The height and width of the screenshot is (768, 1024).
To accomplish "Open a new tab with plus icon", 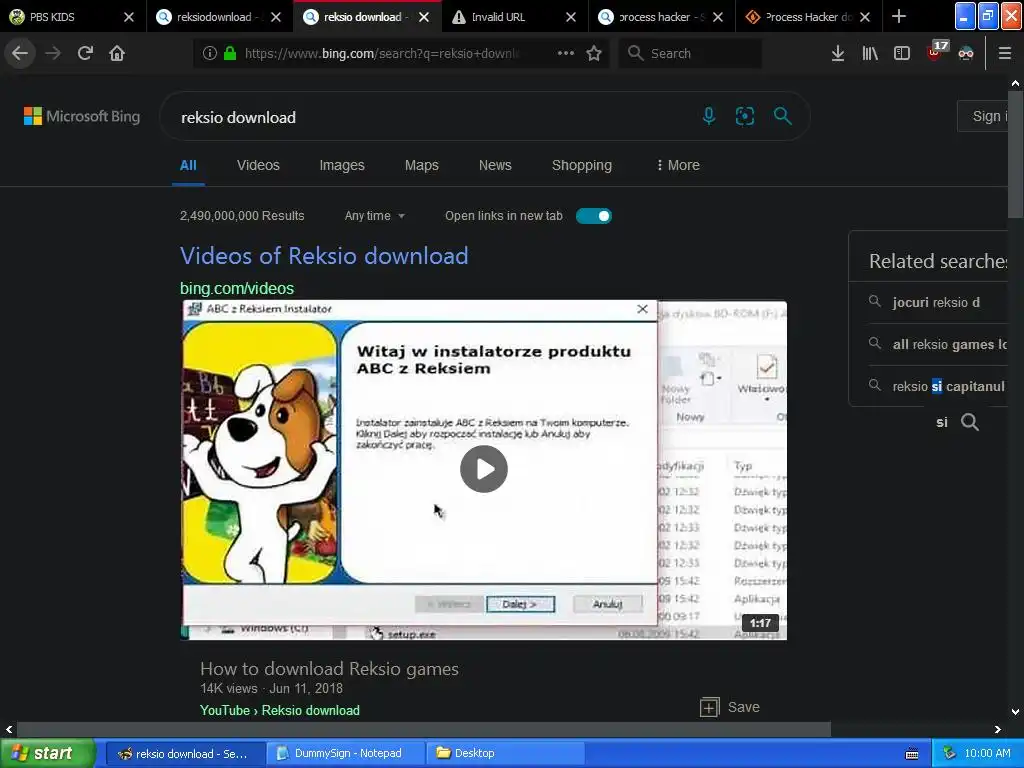I will click(899, 16).
